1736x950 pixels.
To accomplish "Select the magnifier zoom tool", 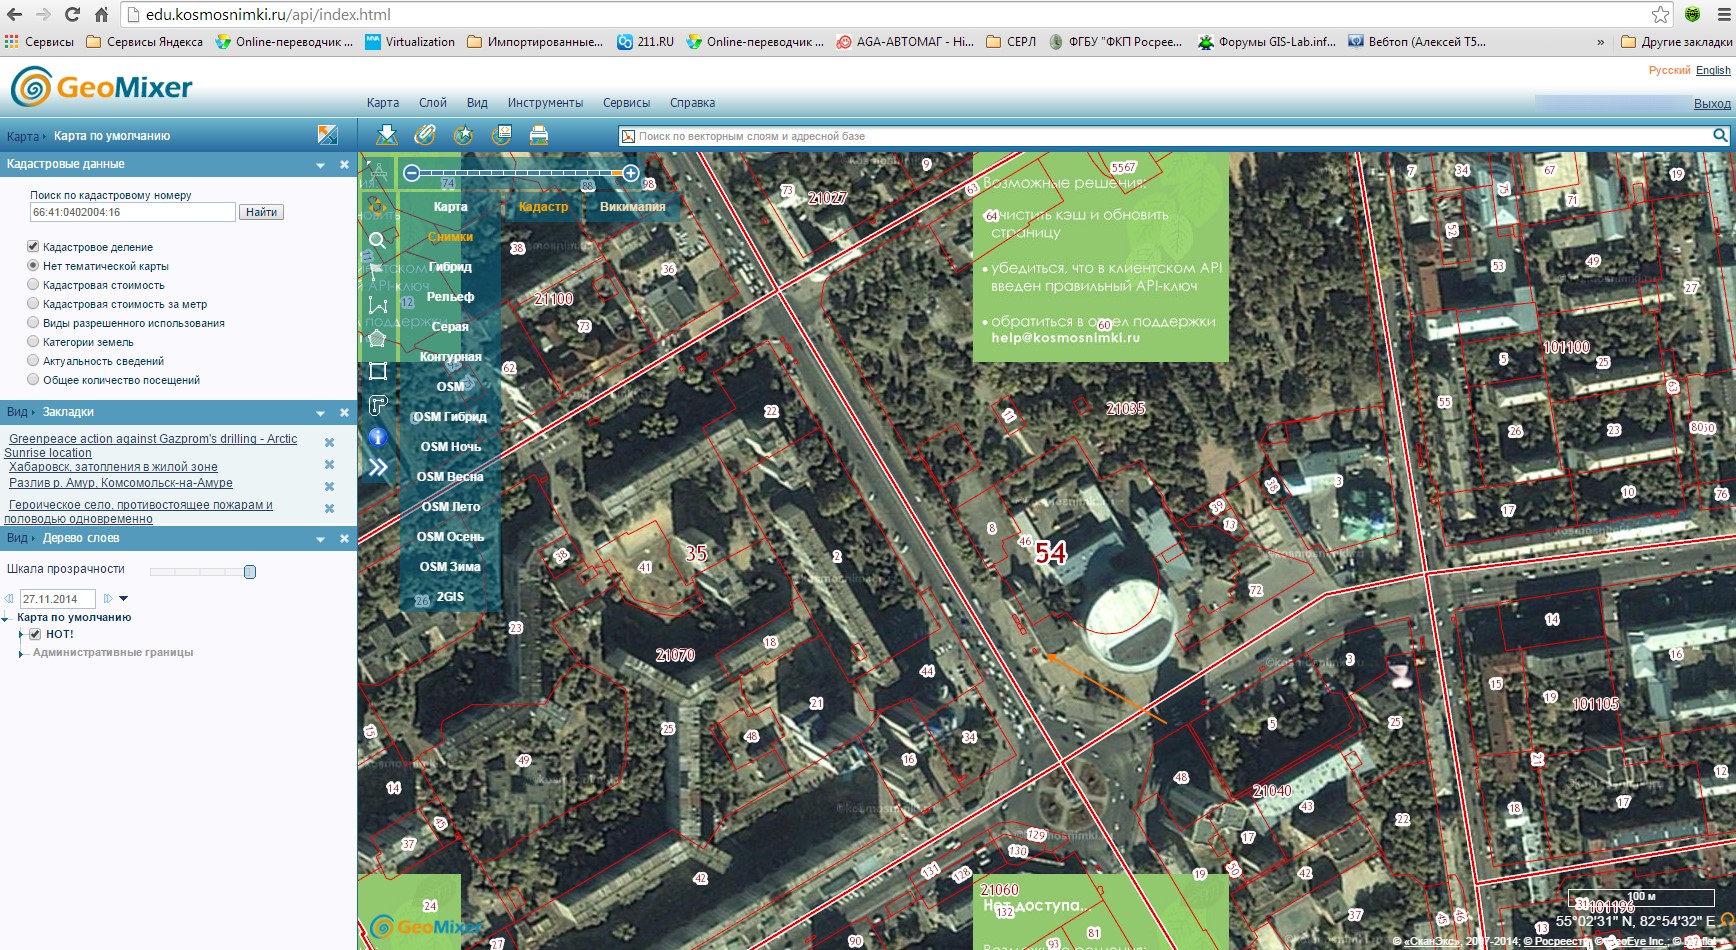I will click(x=377, y=240).
